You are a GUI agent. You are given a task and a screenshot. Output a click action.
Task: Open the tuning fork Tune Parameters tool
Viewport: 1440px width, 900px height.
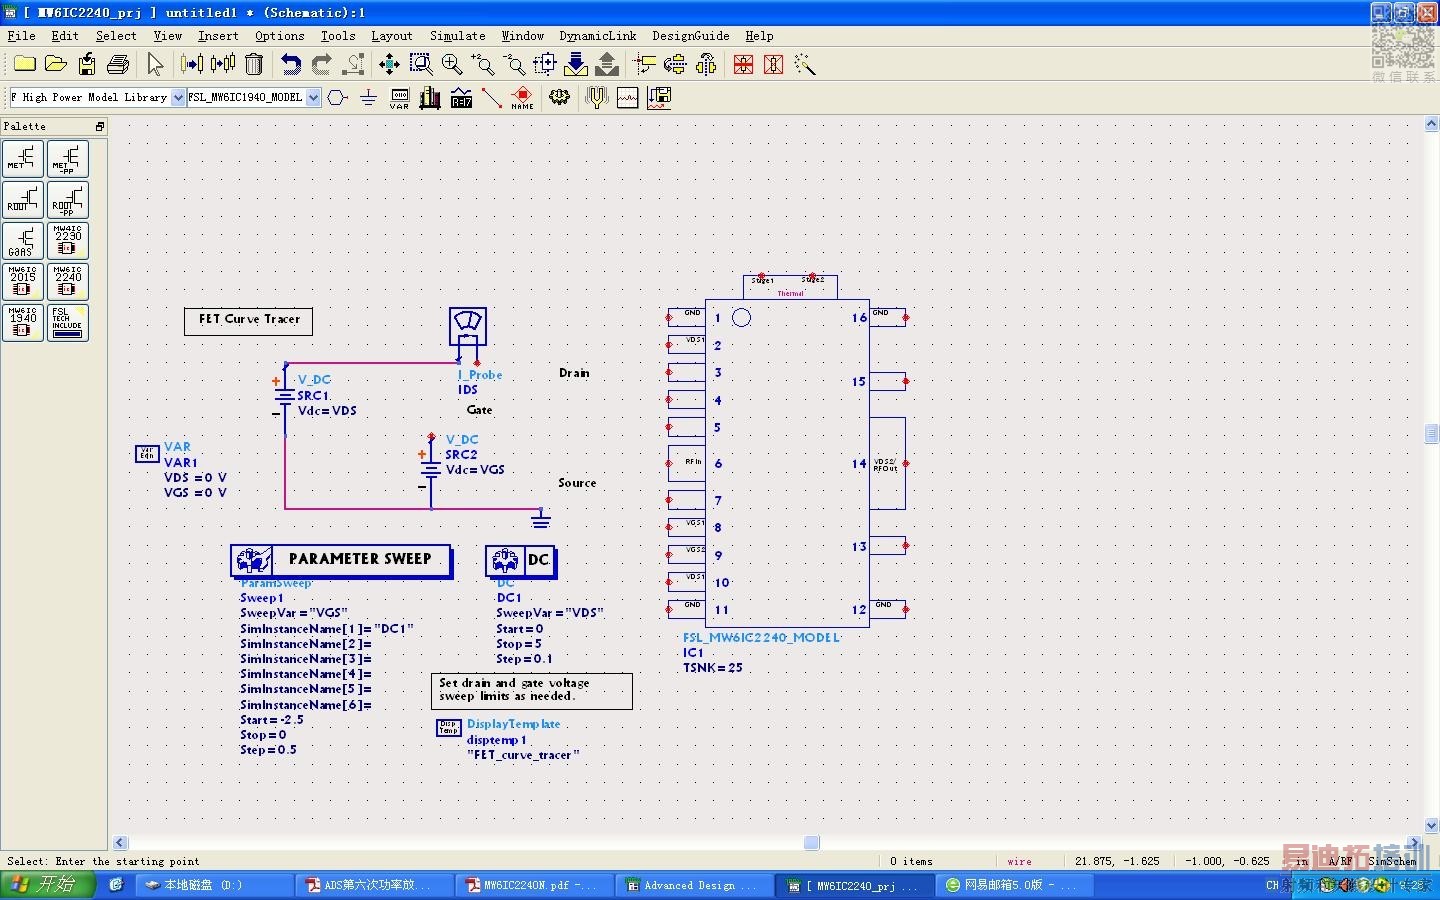click(x=597, y=97)
